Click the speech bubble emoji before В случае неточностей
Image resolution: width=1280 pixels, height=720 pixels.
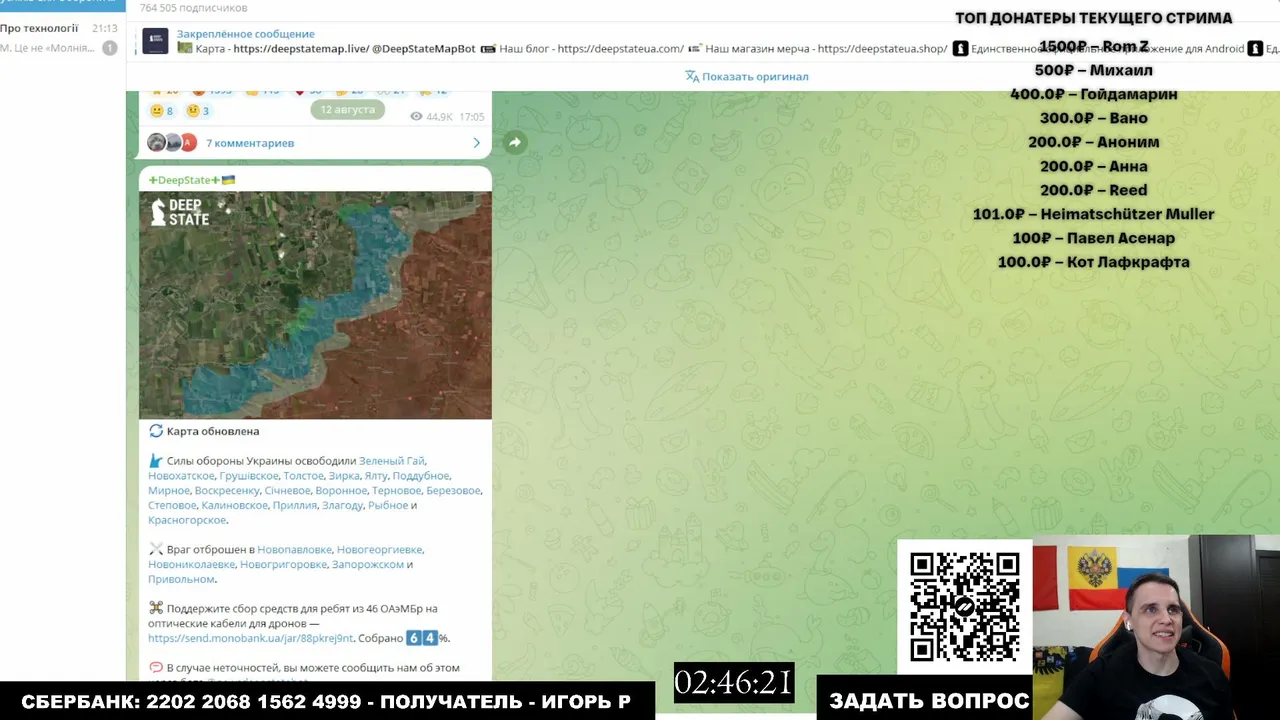156,667
